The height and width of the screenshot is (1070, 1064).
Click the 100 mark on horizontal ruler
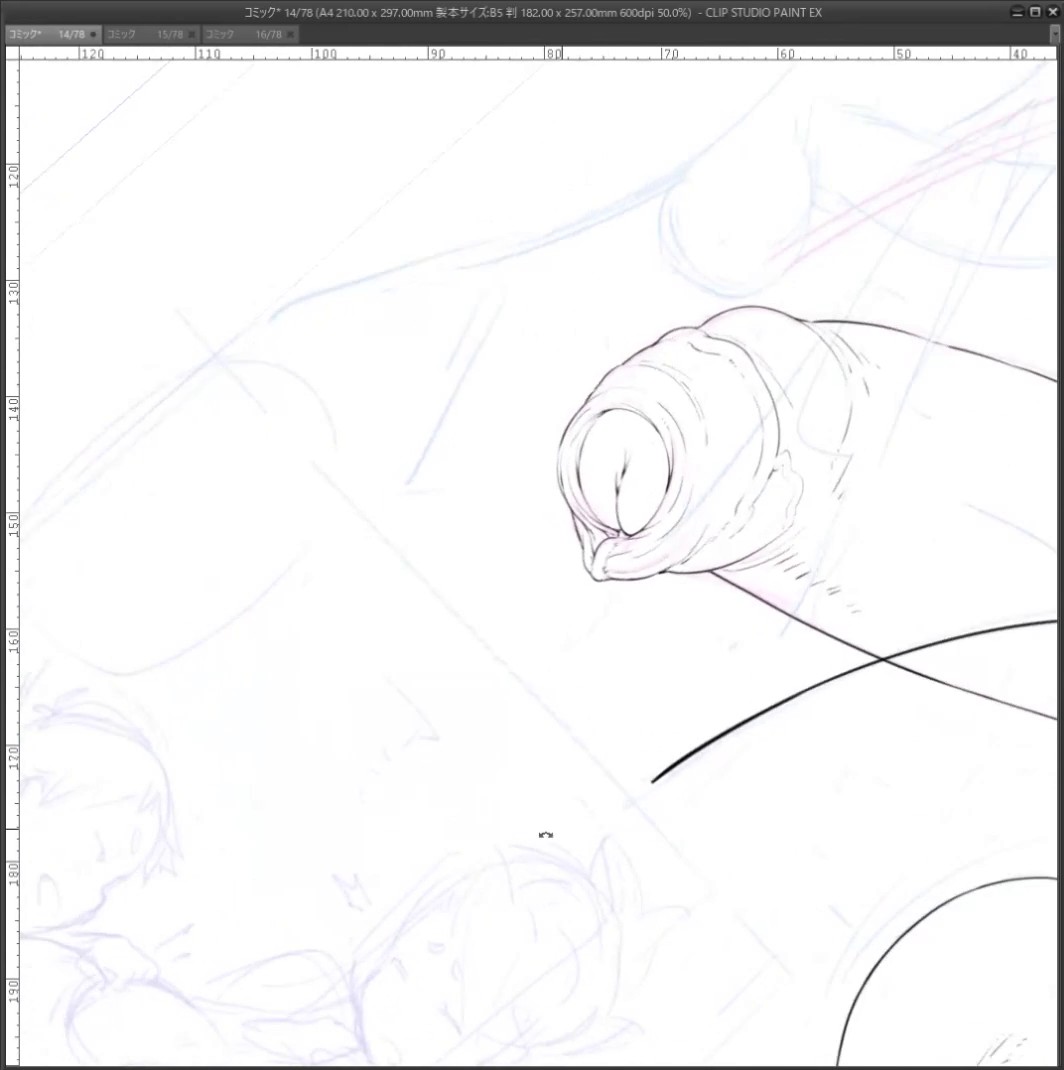click(x=325, y=54)
